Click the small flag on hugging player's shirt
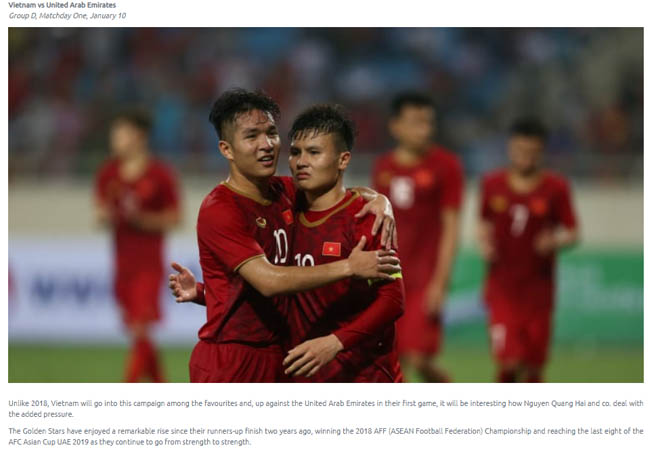Screen dimensions: 660x452 287,217
